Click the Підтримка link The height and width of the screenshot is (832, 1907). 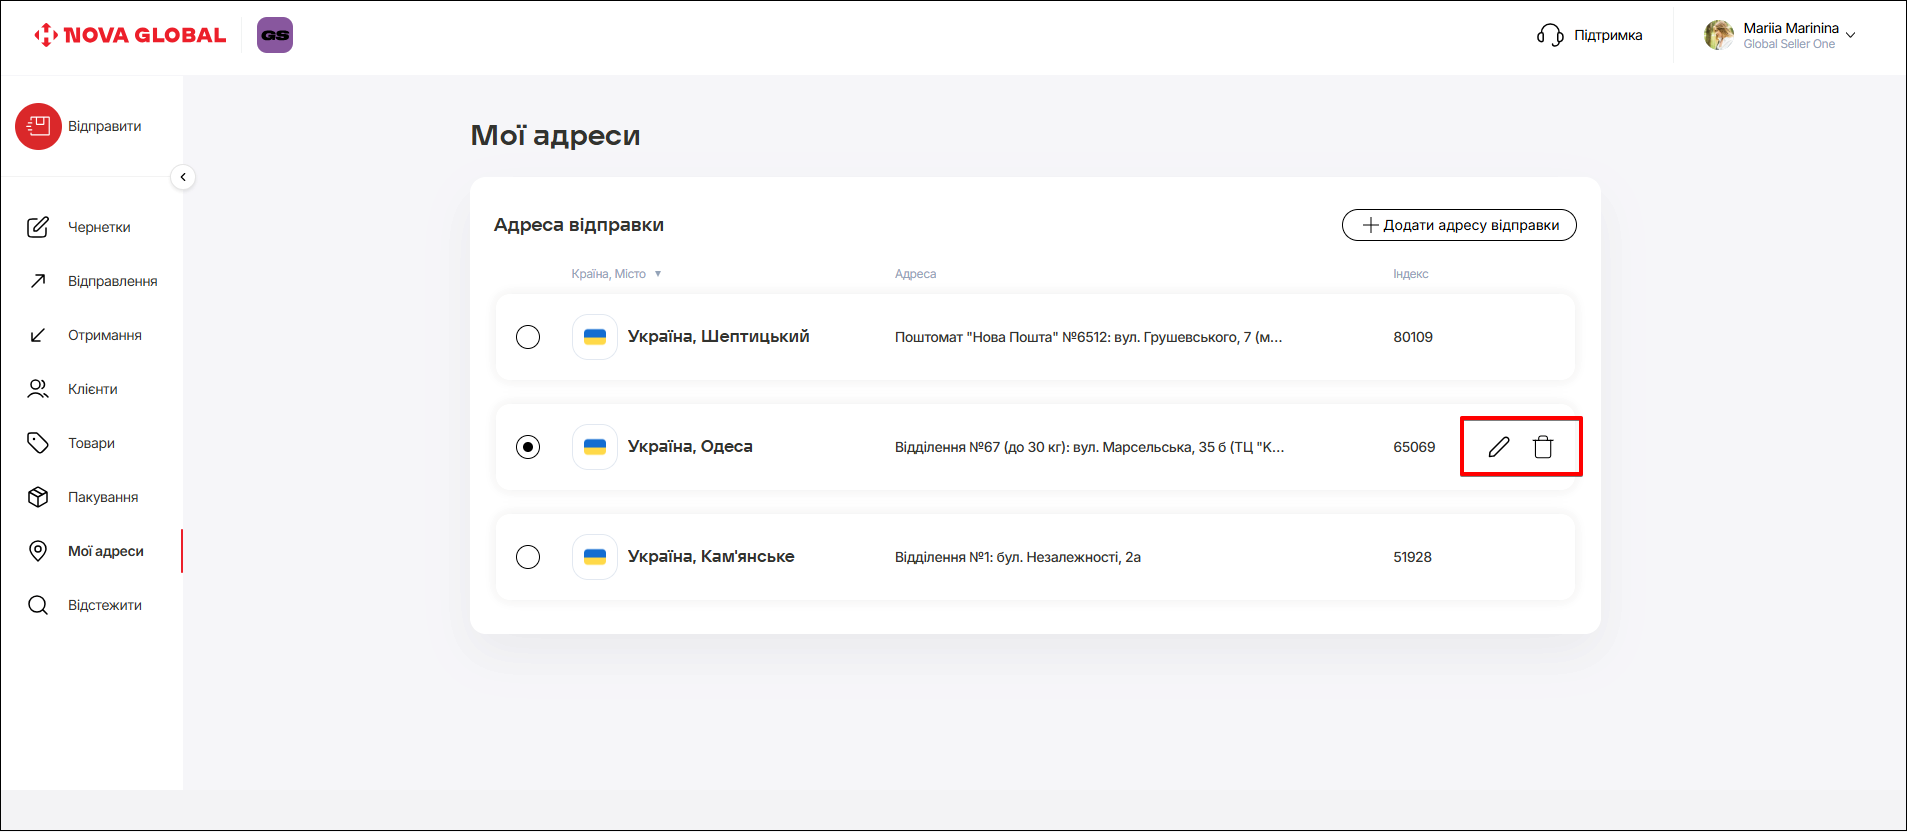[1608, 35]
